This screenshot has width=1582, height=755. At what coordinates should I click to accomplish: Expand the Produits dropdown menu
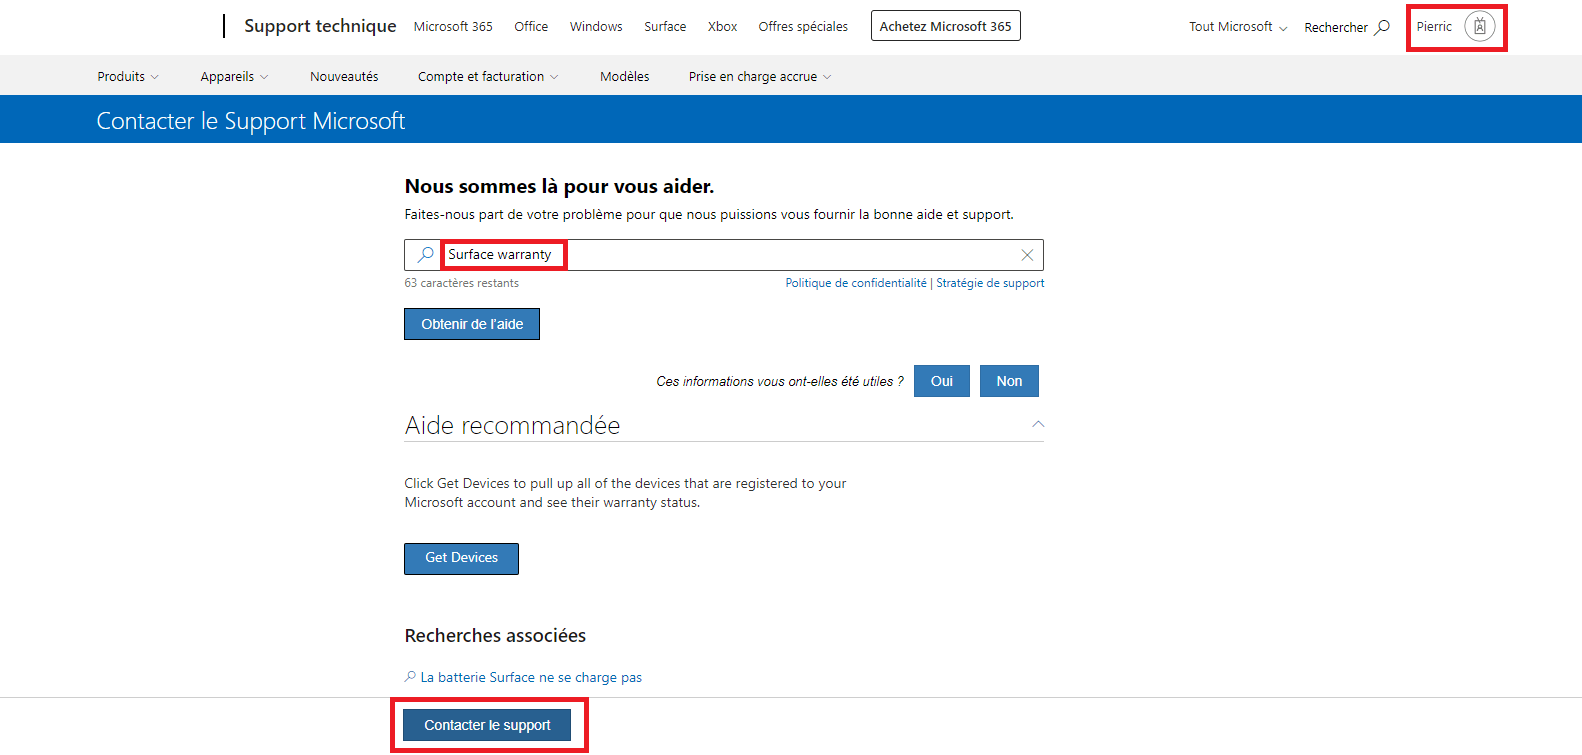pyautogui.click(x=128, y=77)
